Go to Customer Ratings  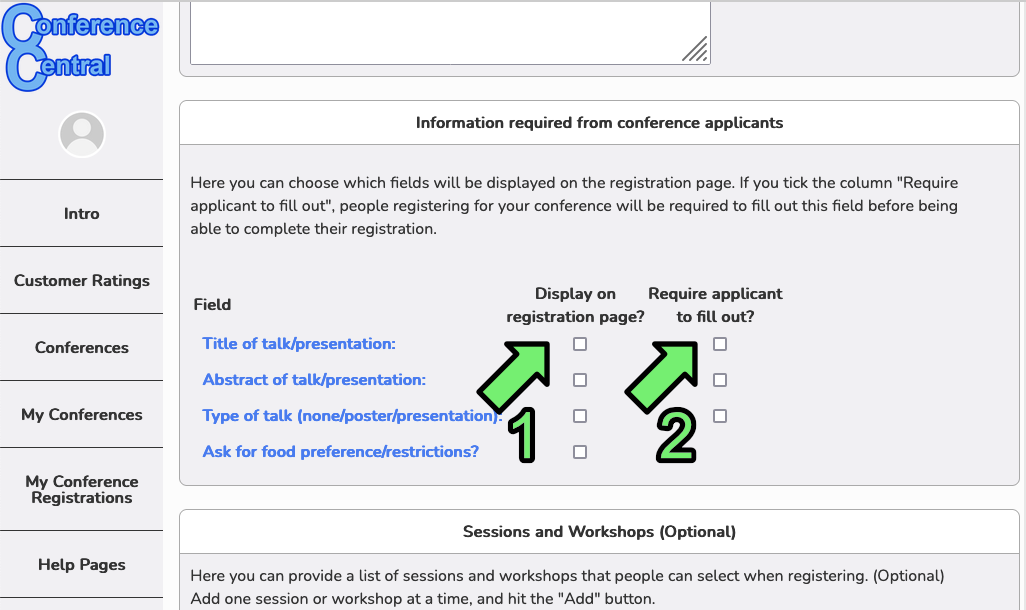(81, 280)
